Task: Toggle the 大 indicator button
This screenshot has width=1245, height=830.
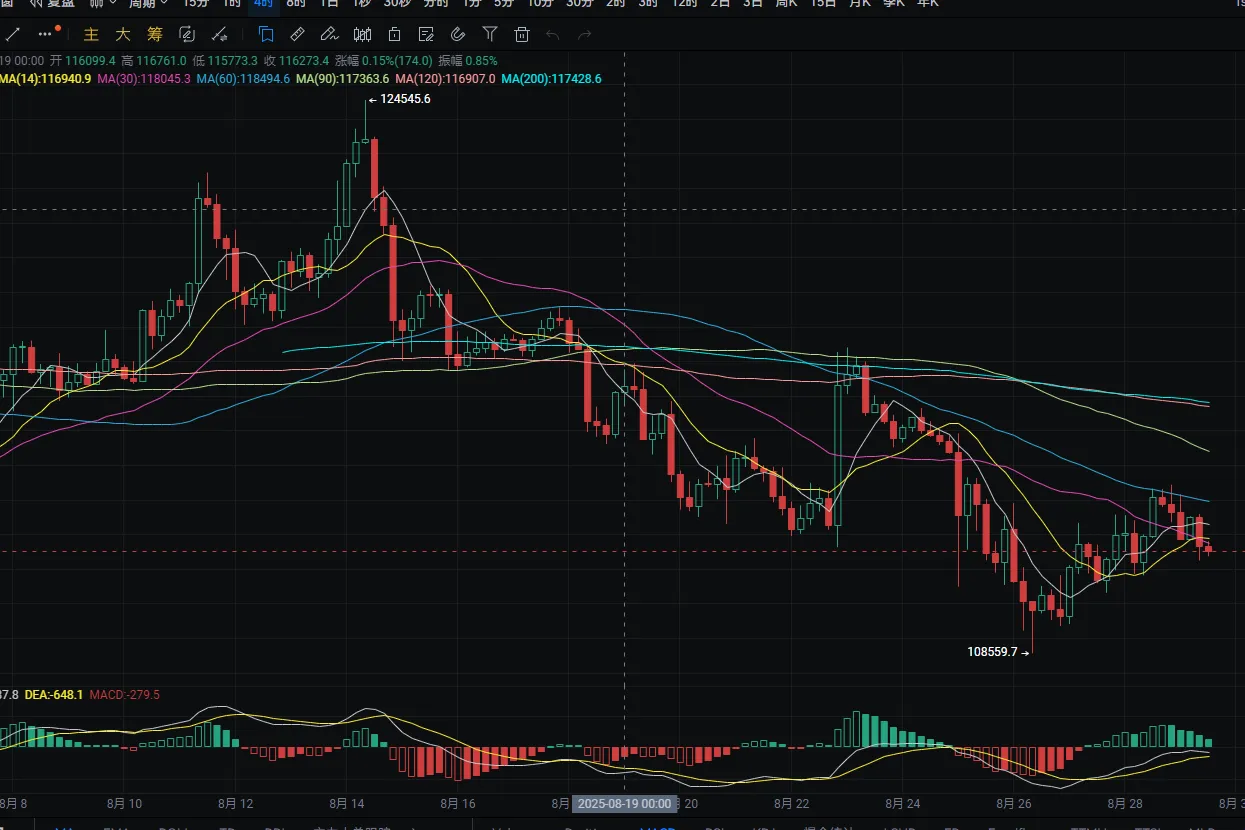Action: (x=123, y=34)
